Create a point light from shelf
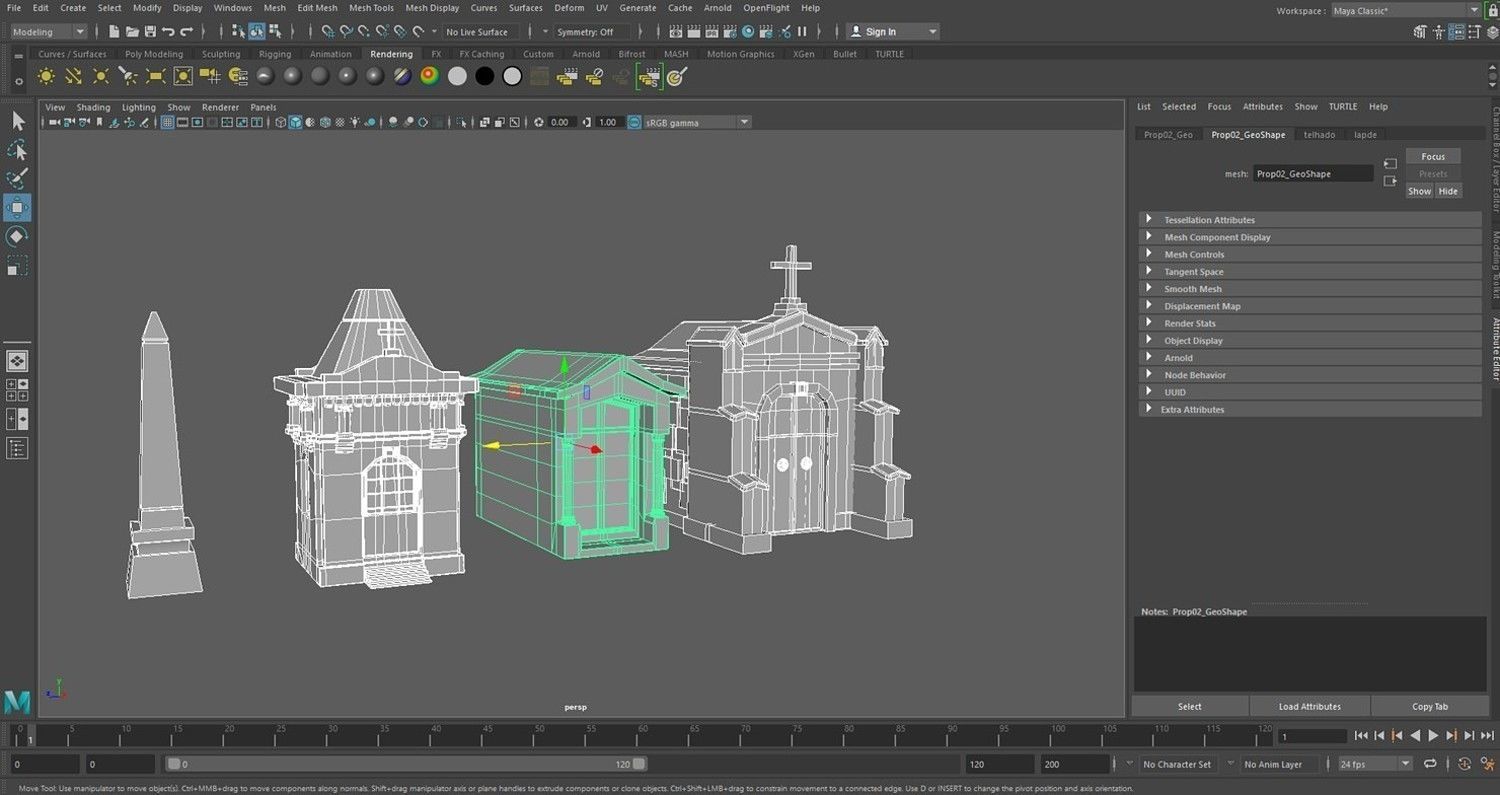 [x=101, y=76]
